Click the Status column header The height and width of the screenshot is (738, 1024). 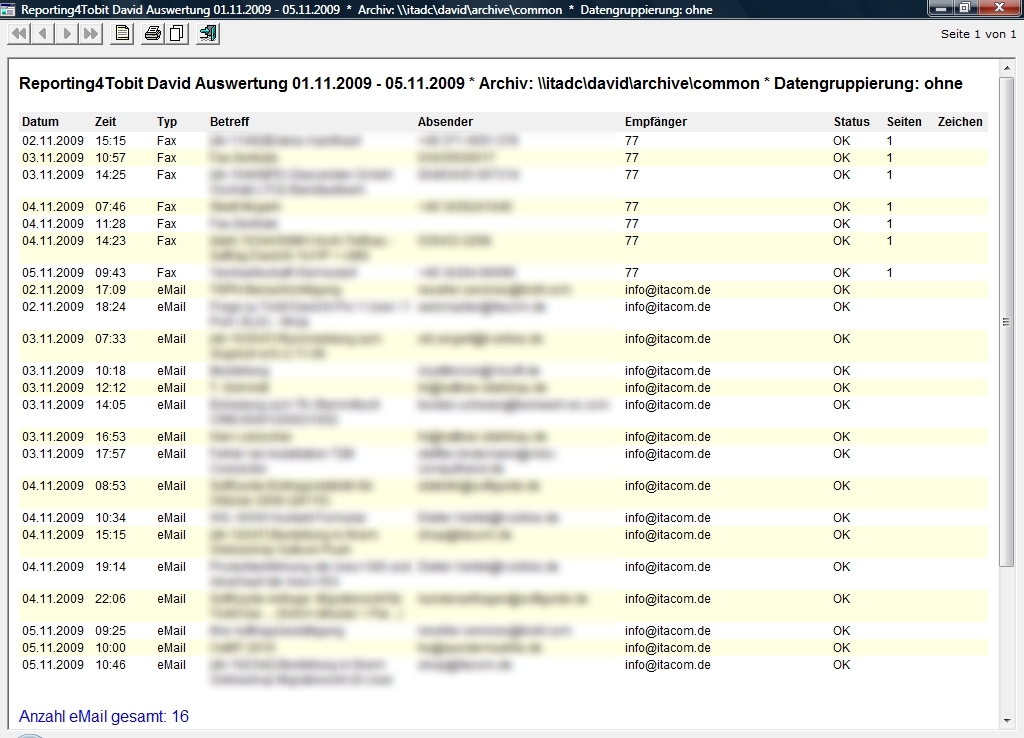852,121
